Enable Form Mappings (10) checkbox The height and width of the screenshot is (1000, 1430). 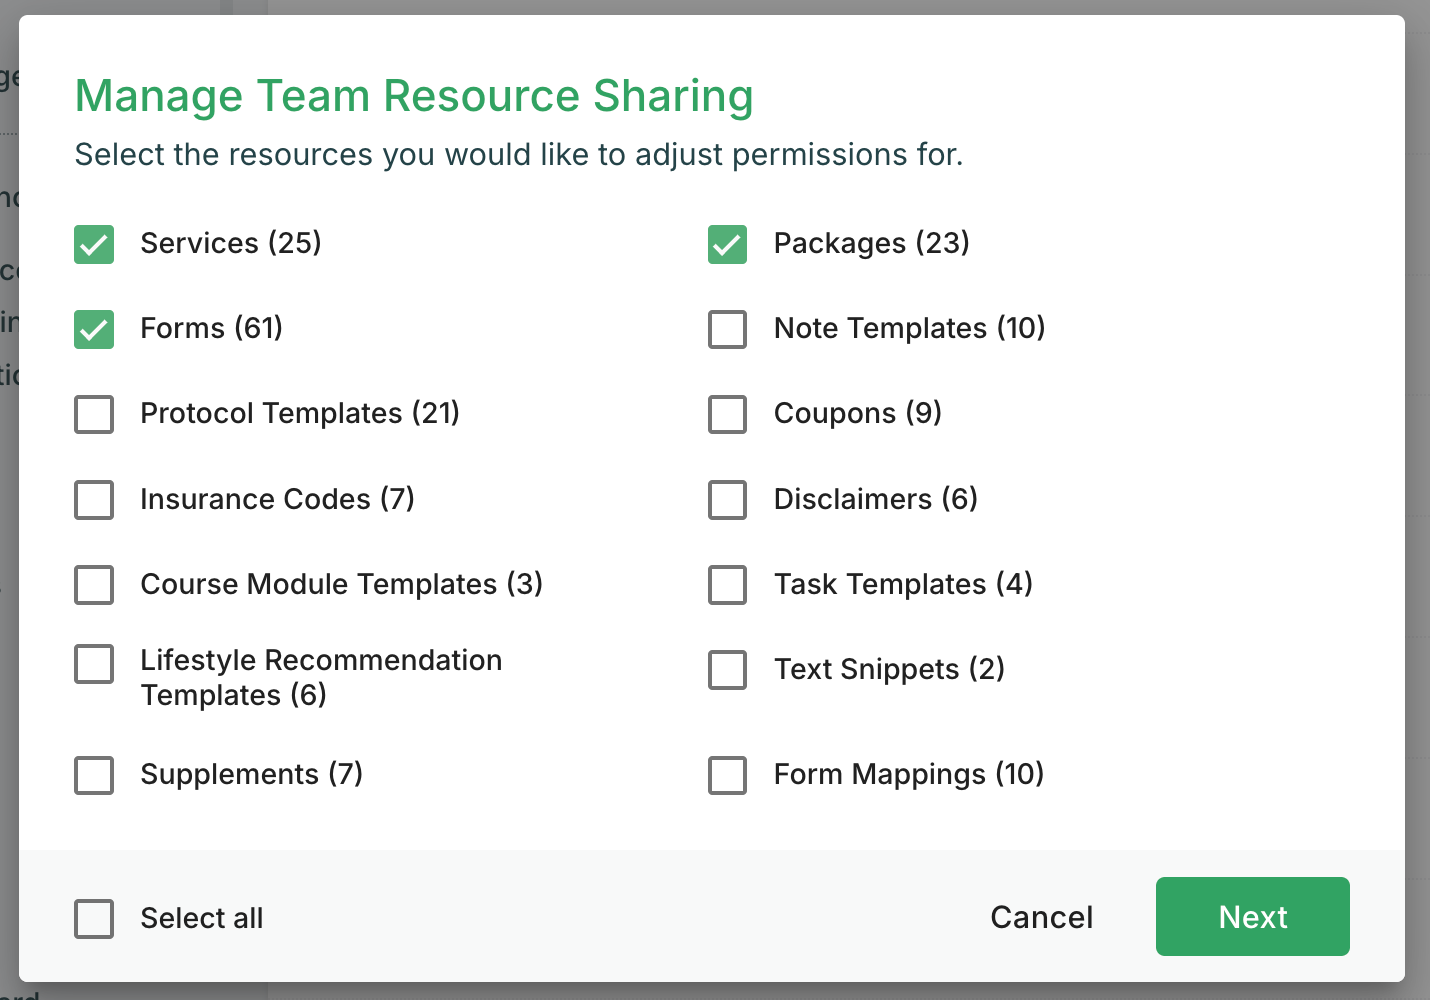727,775
